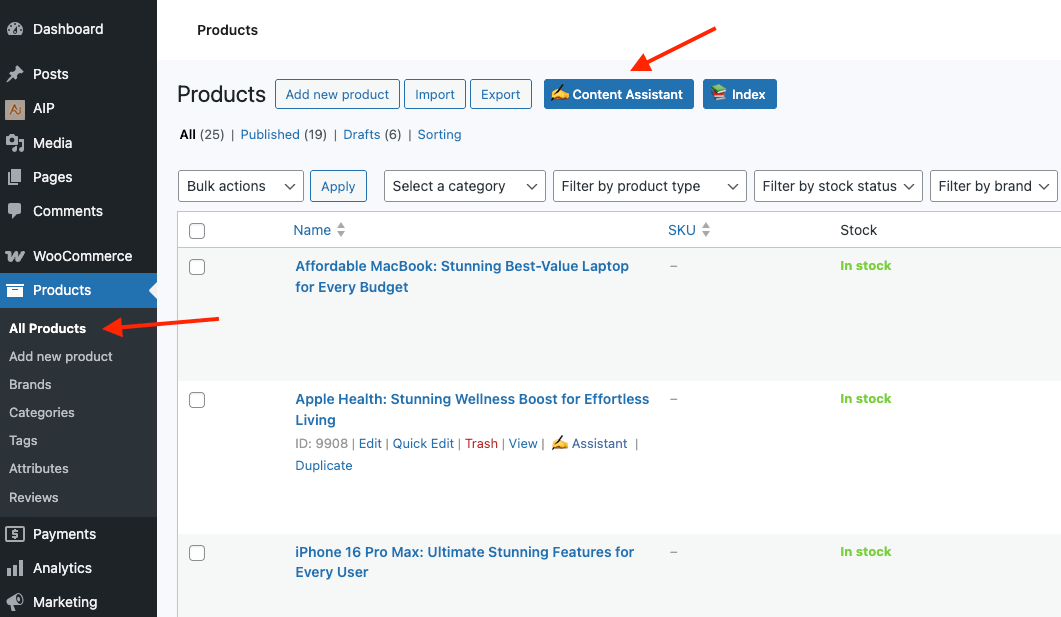This screenshot has height=617, width=1061.
Task: Duplicate the Apple Health product
Action: (x=324, y=465)
